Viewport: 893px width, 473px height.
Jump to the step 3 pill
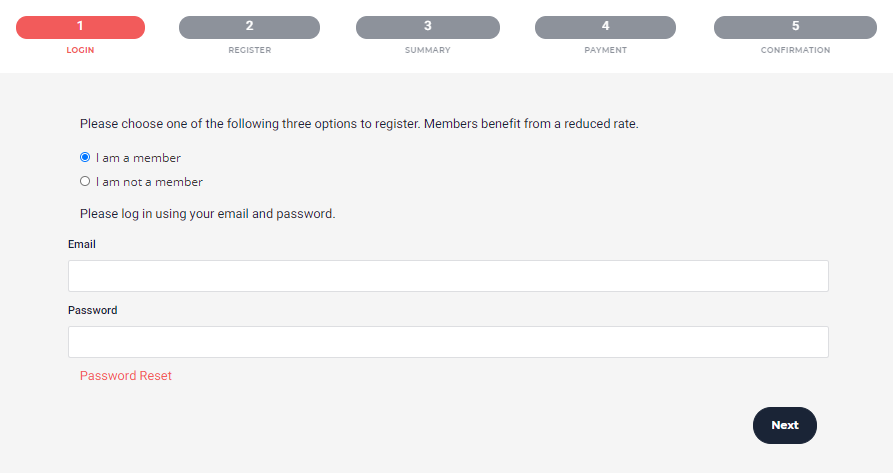(x=428, y=27)
